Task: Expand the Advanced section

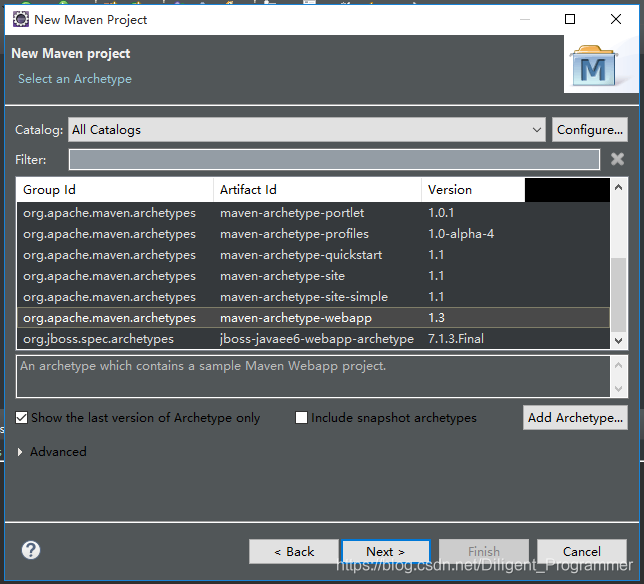Action: (20, 452)
